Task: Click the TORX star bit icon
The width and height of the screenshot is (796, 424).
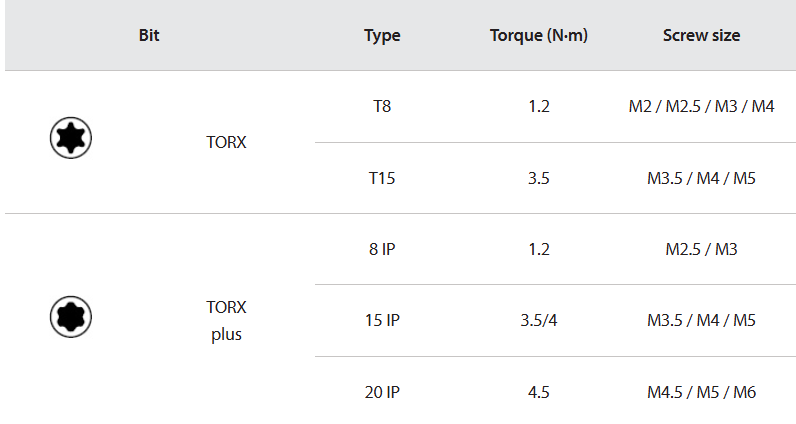Action: (x=71, y=138)
